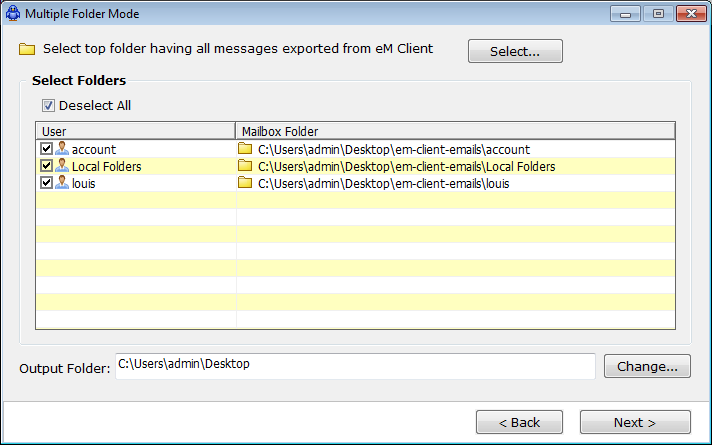
Task: Uncheck the account user checkbox
Action: pyautogui.click(x=46, y=148)
